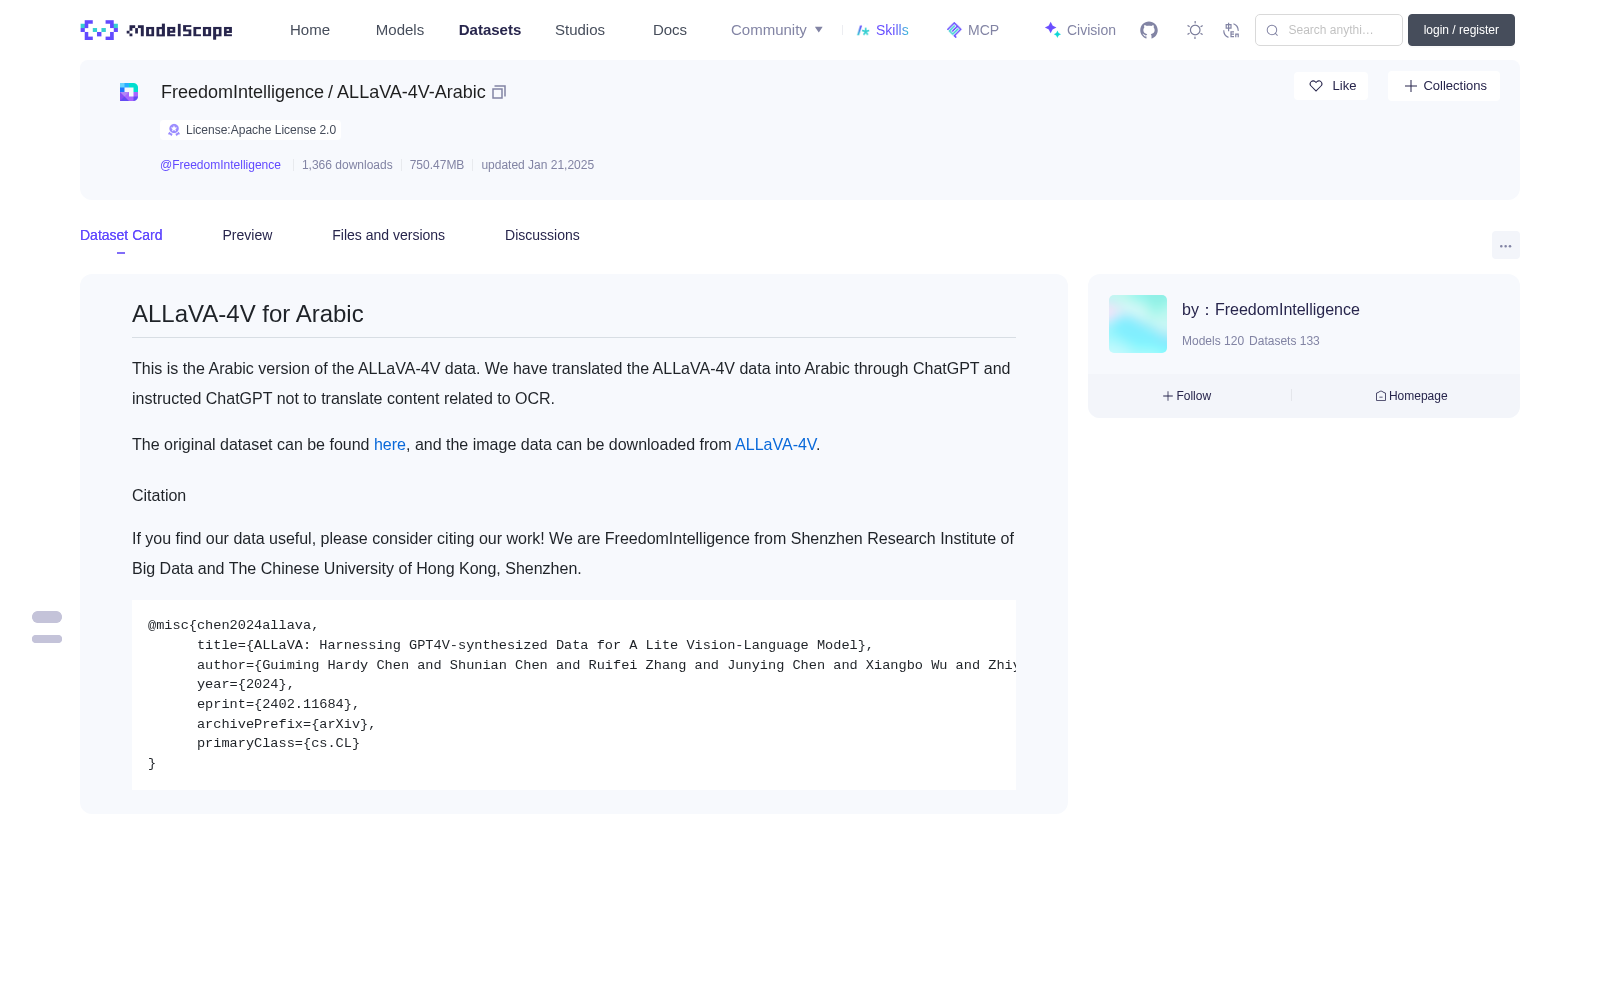1600x1000 pixels.
Task: Open the Discussions tab
Action: (x=542, y=235)
